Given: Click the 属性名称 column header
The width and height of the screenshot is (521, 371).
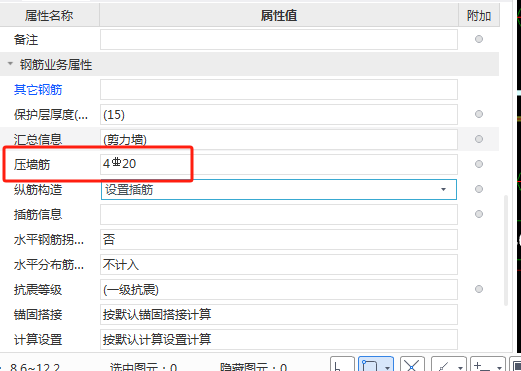Looking at the screenshot, I should (49, 15).
